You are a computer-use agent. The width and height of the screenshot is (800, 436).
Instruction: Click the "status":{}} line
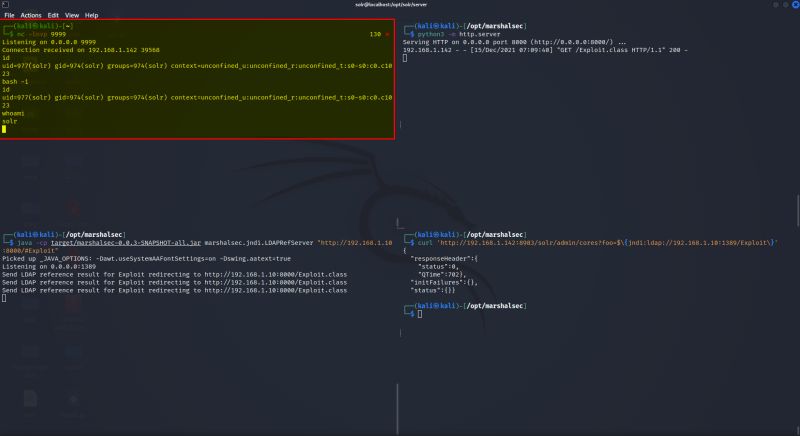(432, 290)
